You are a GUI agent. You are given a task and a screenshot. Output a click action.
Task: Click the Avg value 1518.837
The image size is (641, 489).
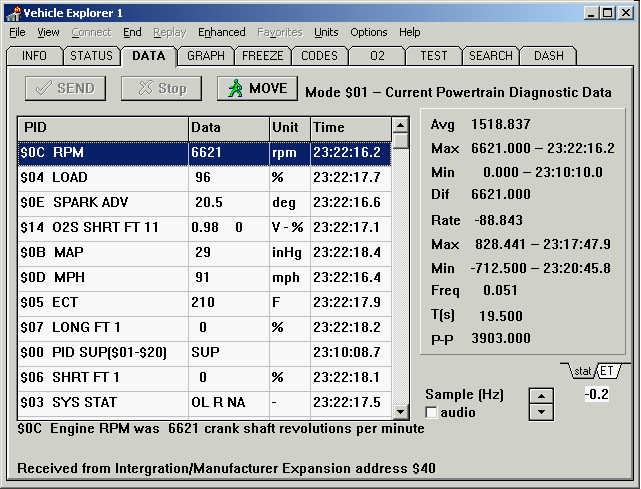(x=501, y=124)
